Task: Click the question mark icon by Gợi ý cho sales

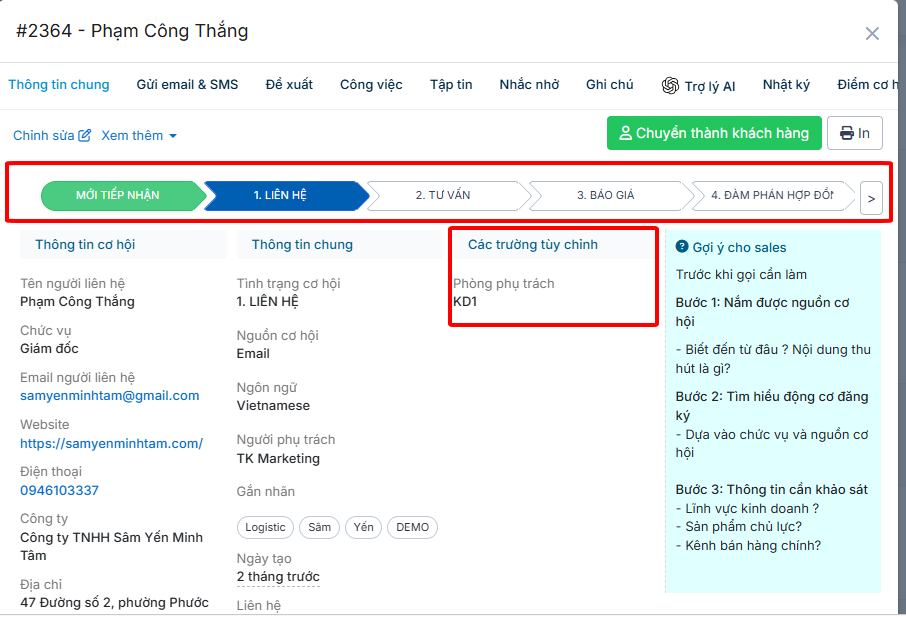Action: (x=682, y=247)
